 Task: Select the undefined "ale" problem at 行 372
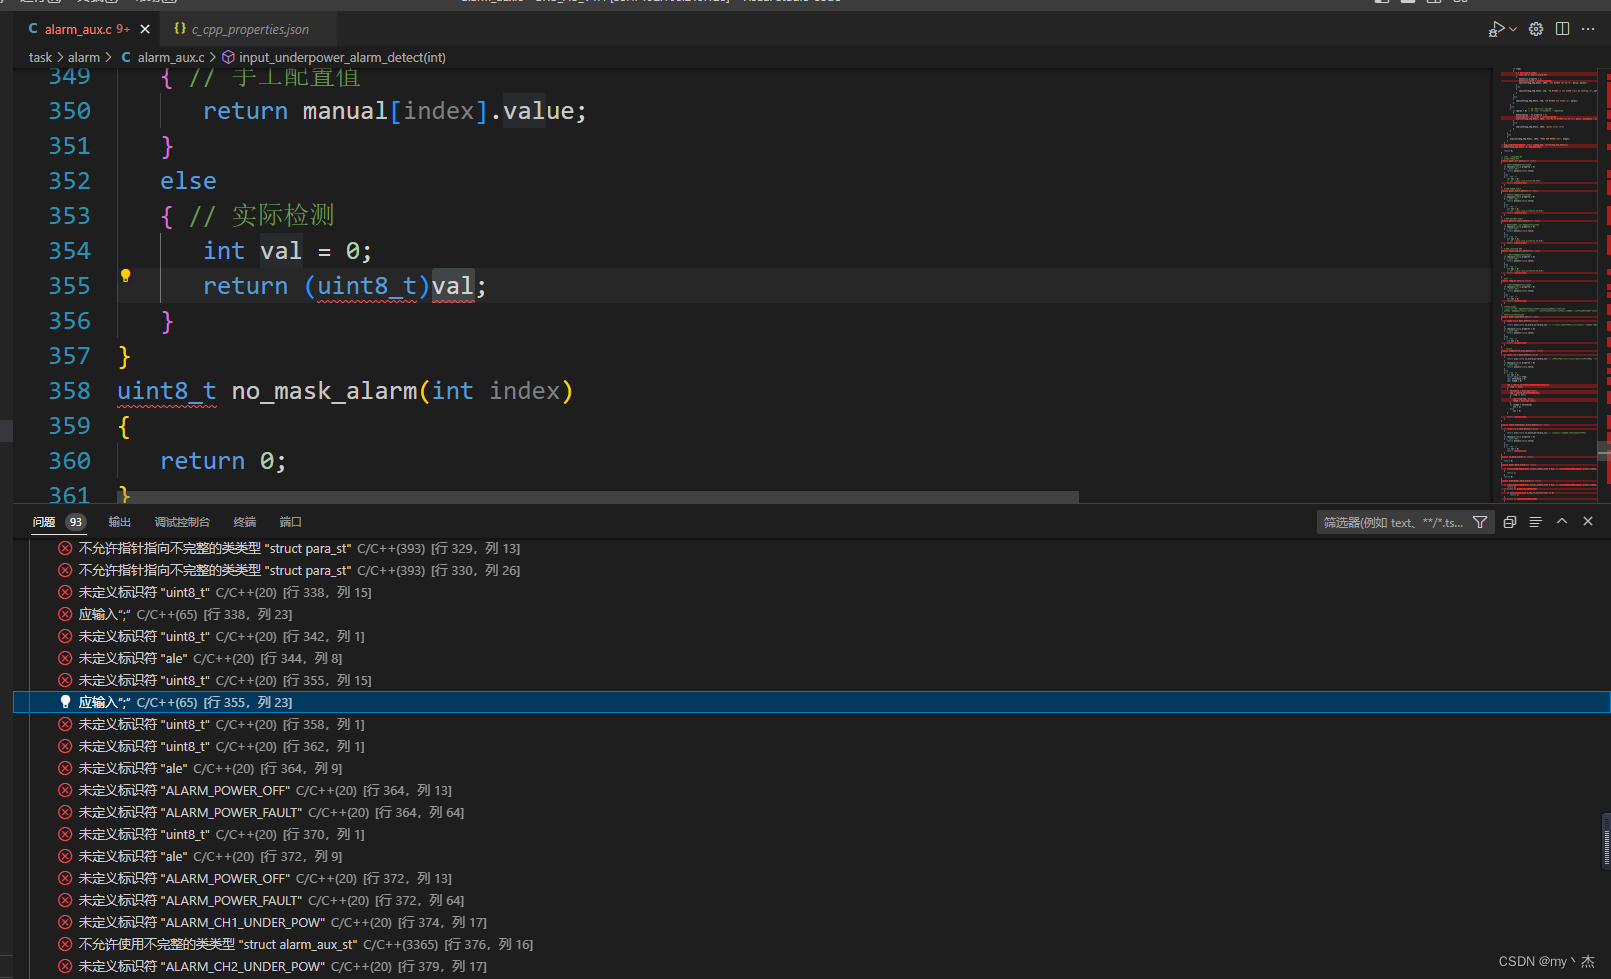[811, 856]
